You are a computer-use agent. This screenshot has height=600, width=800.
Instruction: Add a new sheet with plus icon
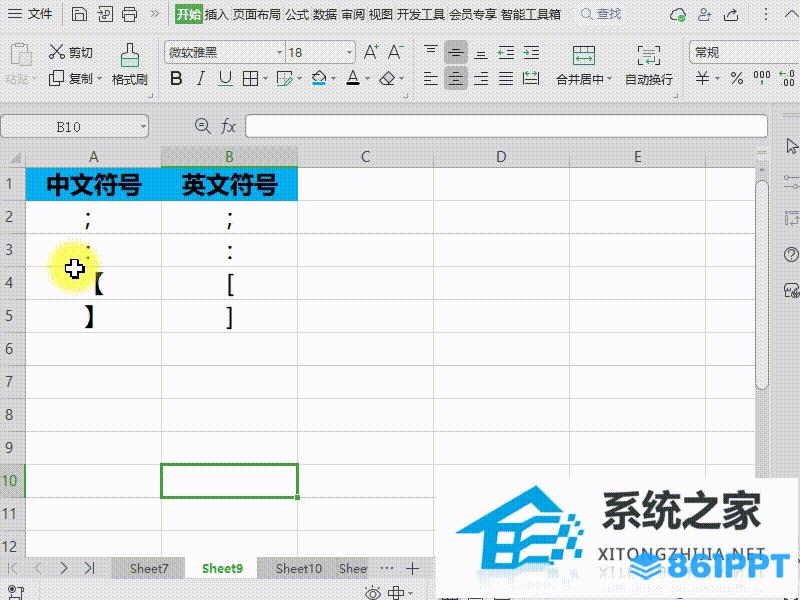[x=412, y=568]
